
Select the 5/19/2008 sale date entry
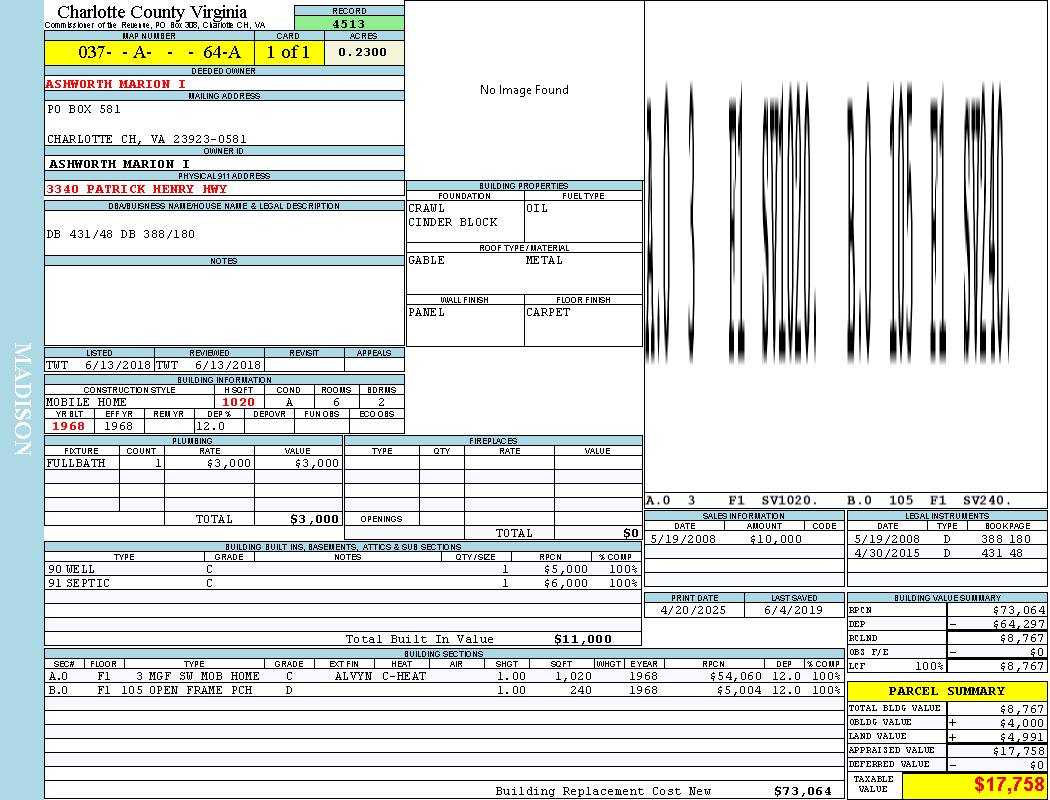point(685,539)
